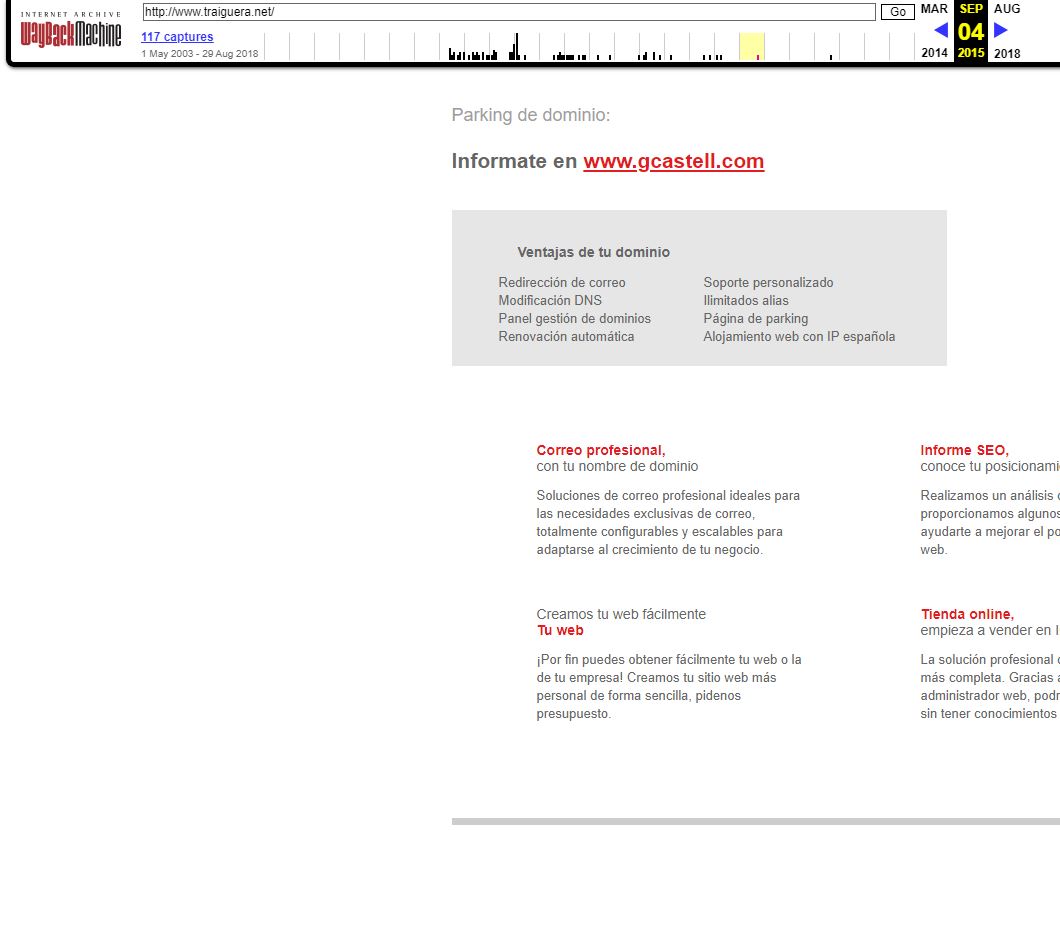Click the tallest capture bar in sparkline
Screen dimensions: 1060x935
(516, 46)
